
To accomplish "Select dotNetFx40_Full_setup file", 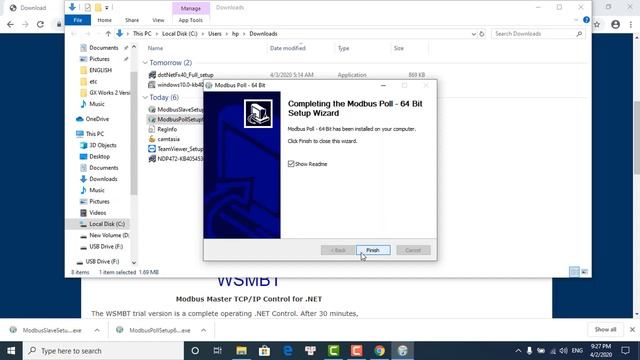I will [185, 75].
